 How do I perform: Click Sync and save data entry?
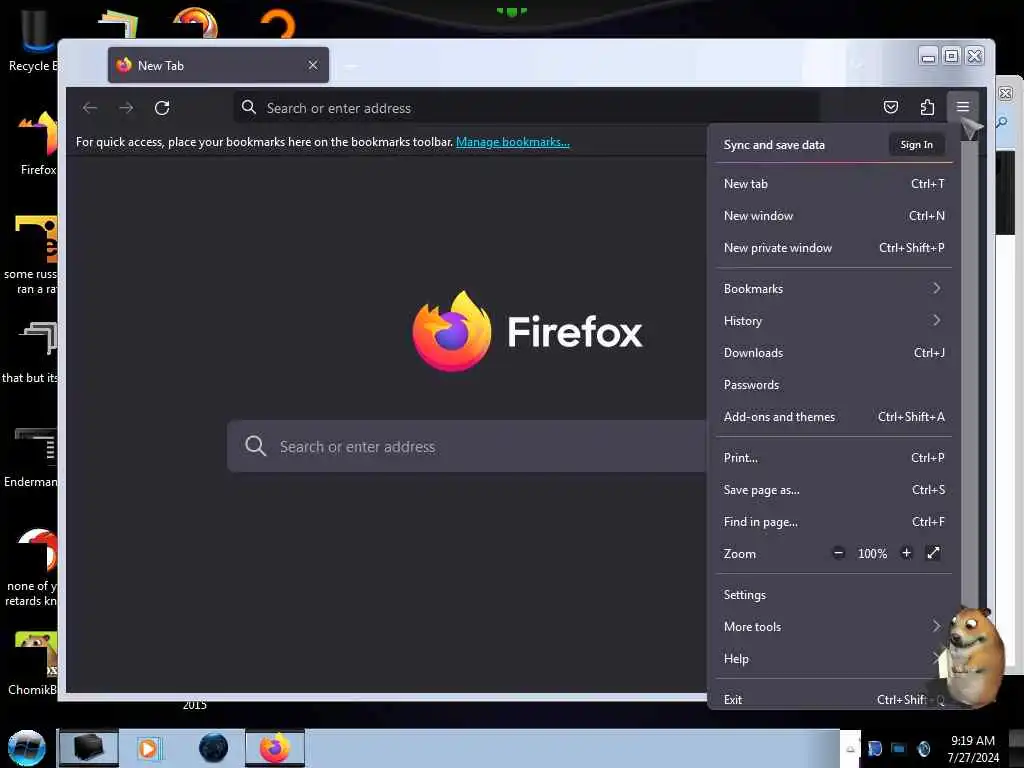coord(774,144)
